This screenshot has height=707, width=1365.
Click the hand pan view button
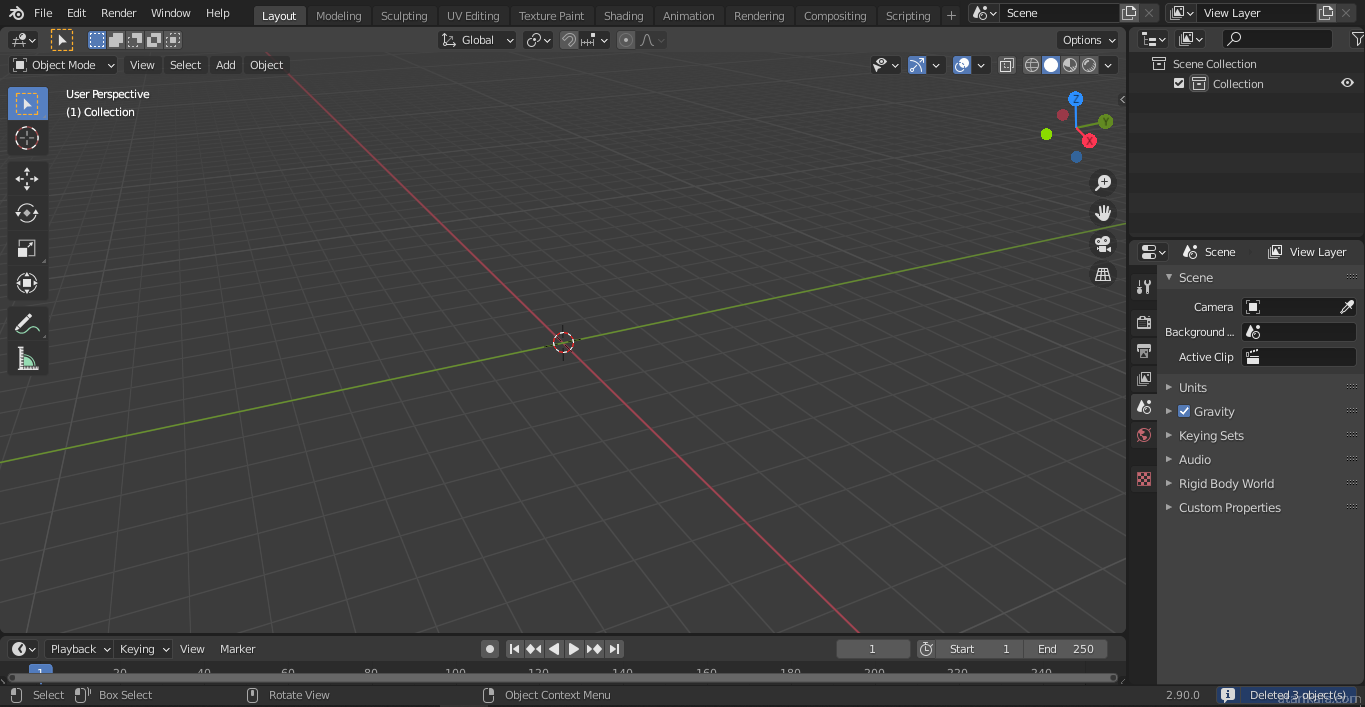point(1103,213)
